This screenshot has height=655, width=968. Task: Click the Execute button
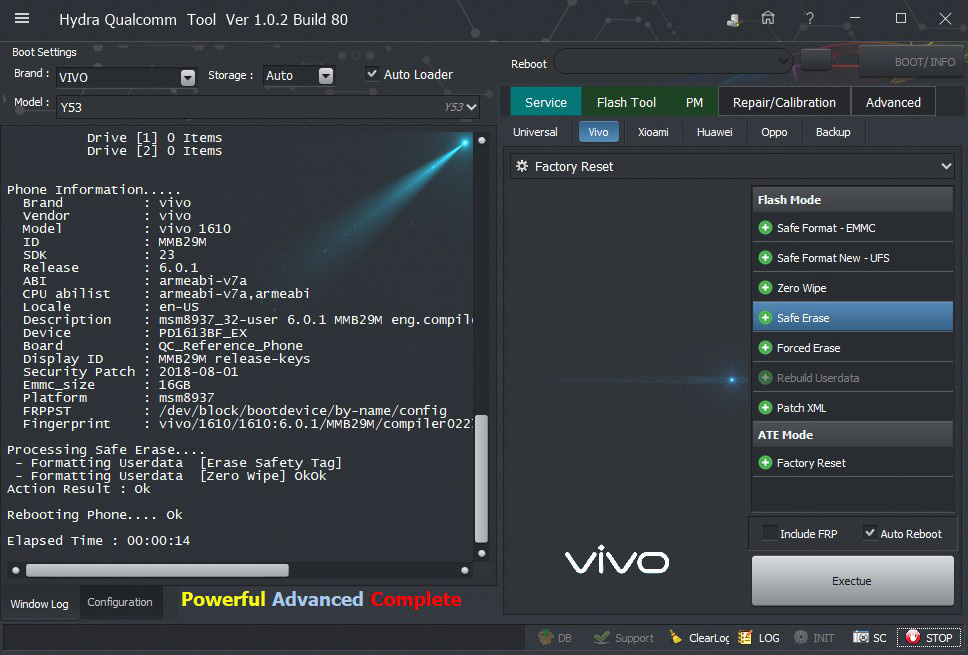click(852, 580)
